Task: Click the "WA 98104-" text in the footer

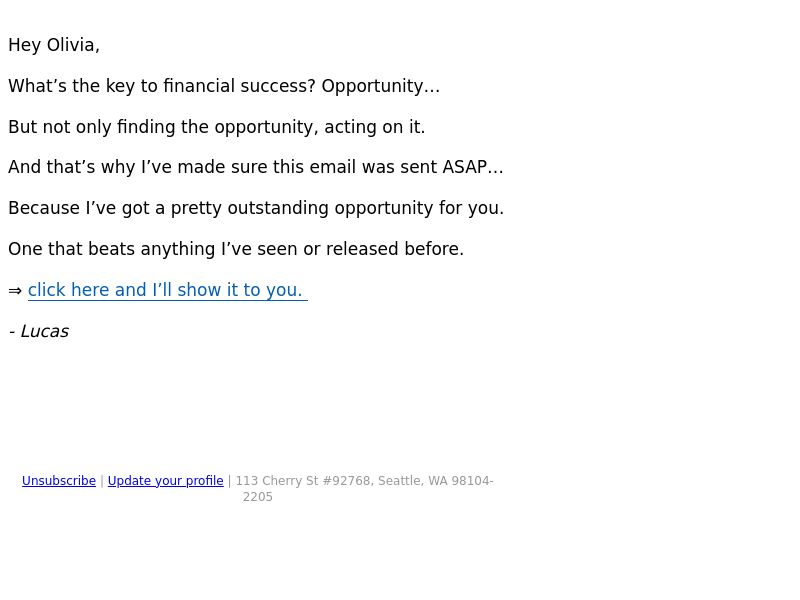Action: pyautogui.click(x=461, y=481)
